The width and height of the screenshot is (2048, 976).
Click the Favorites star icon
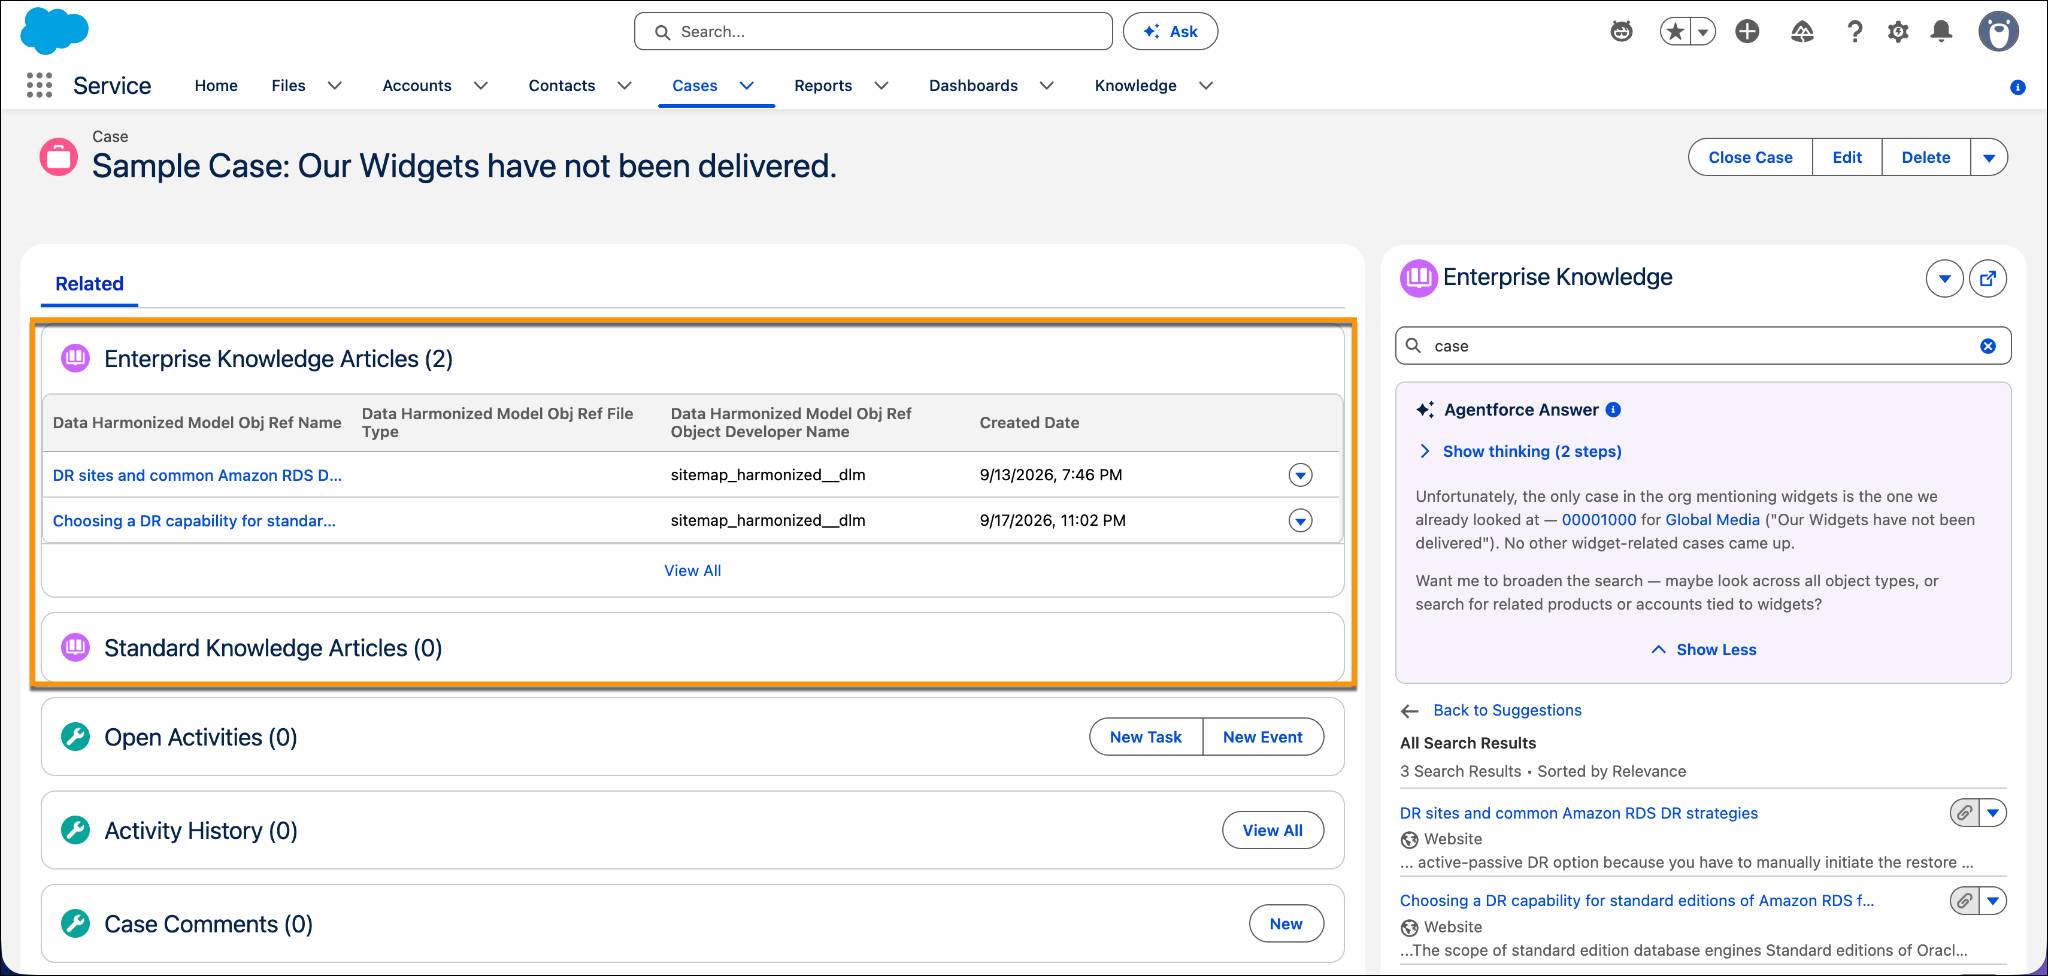tap(1675, 32)
